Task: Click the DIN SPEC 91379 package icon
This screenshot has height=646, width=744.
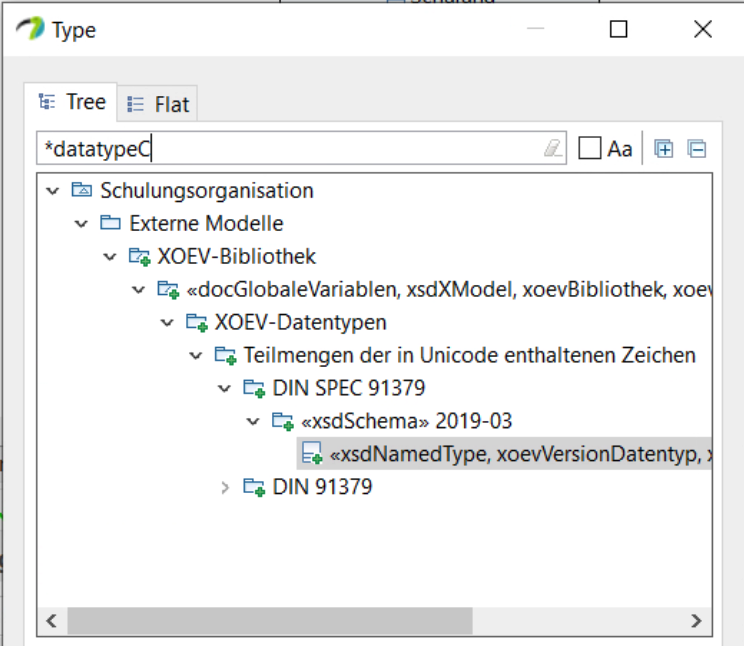Action: 254,388
